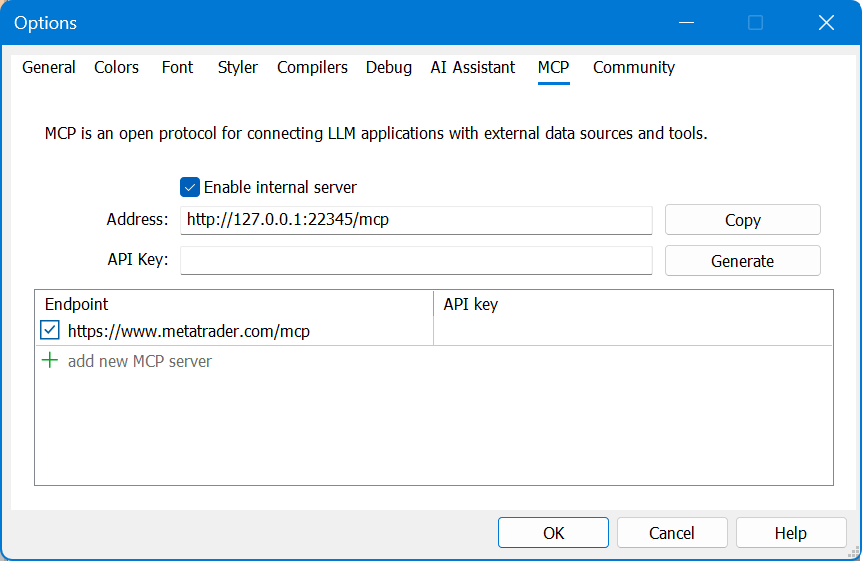
Task: Select 'add new MCP server' row text
Action: [140, 361]
